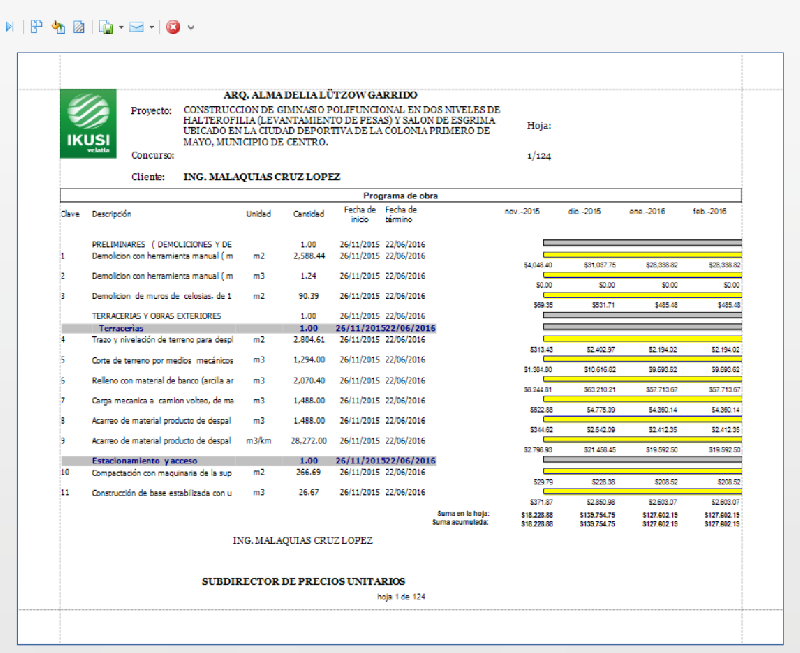800x653 pixels.
Task: Open the watermark settings icon
Action: click(x=79, y=27)
